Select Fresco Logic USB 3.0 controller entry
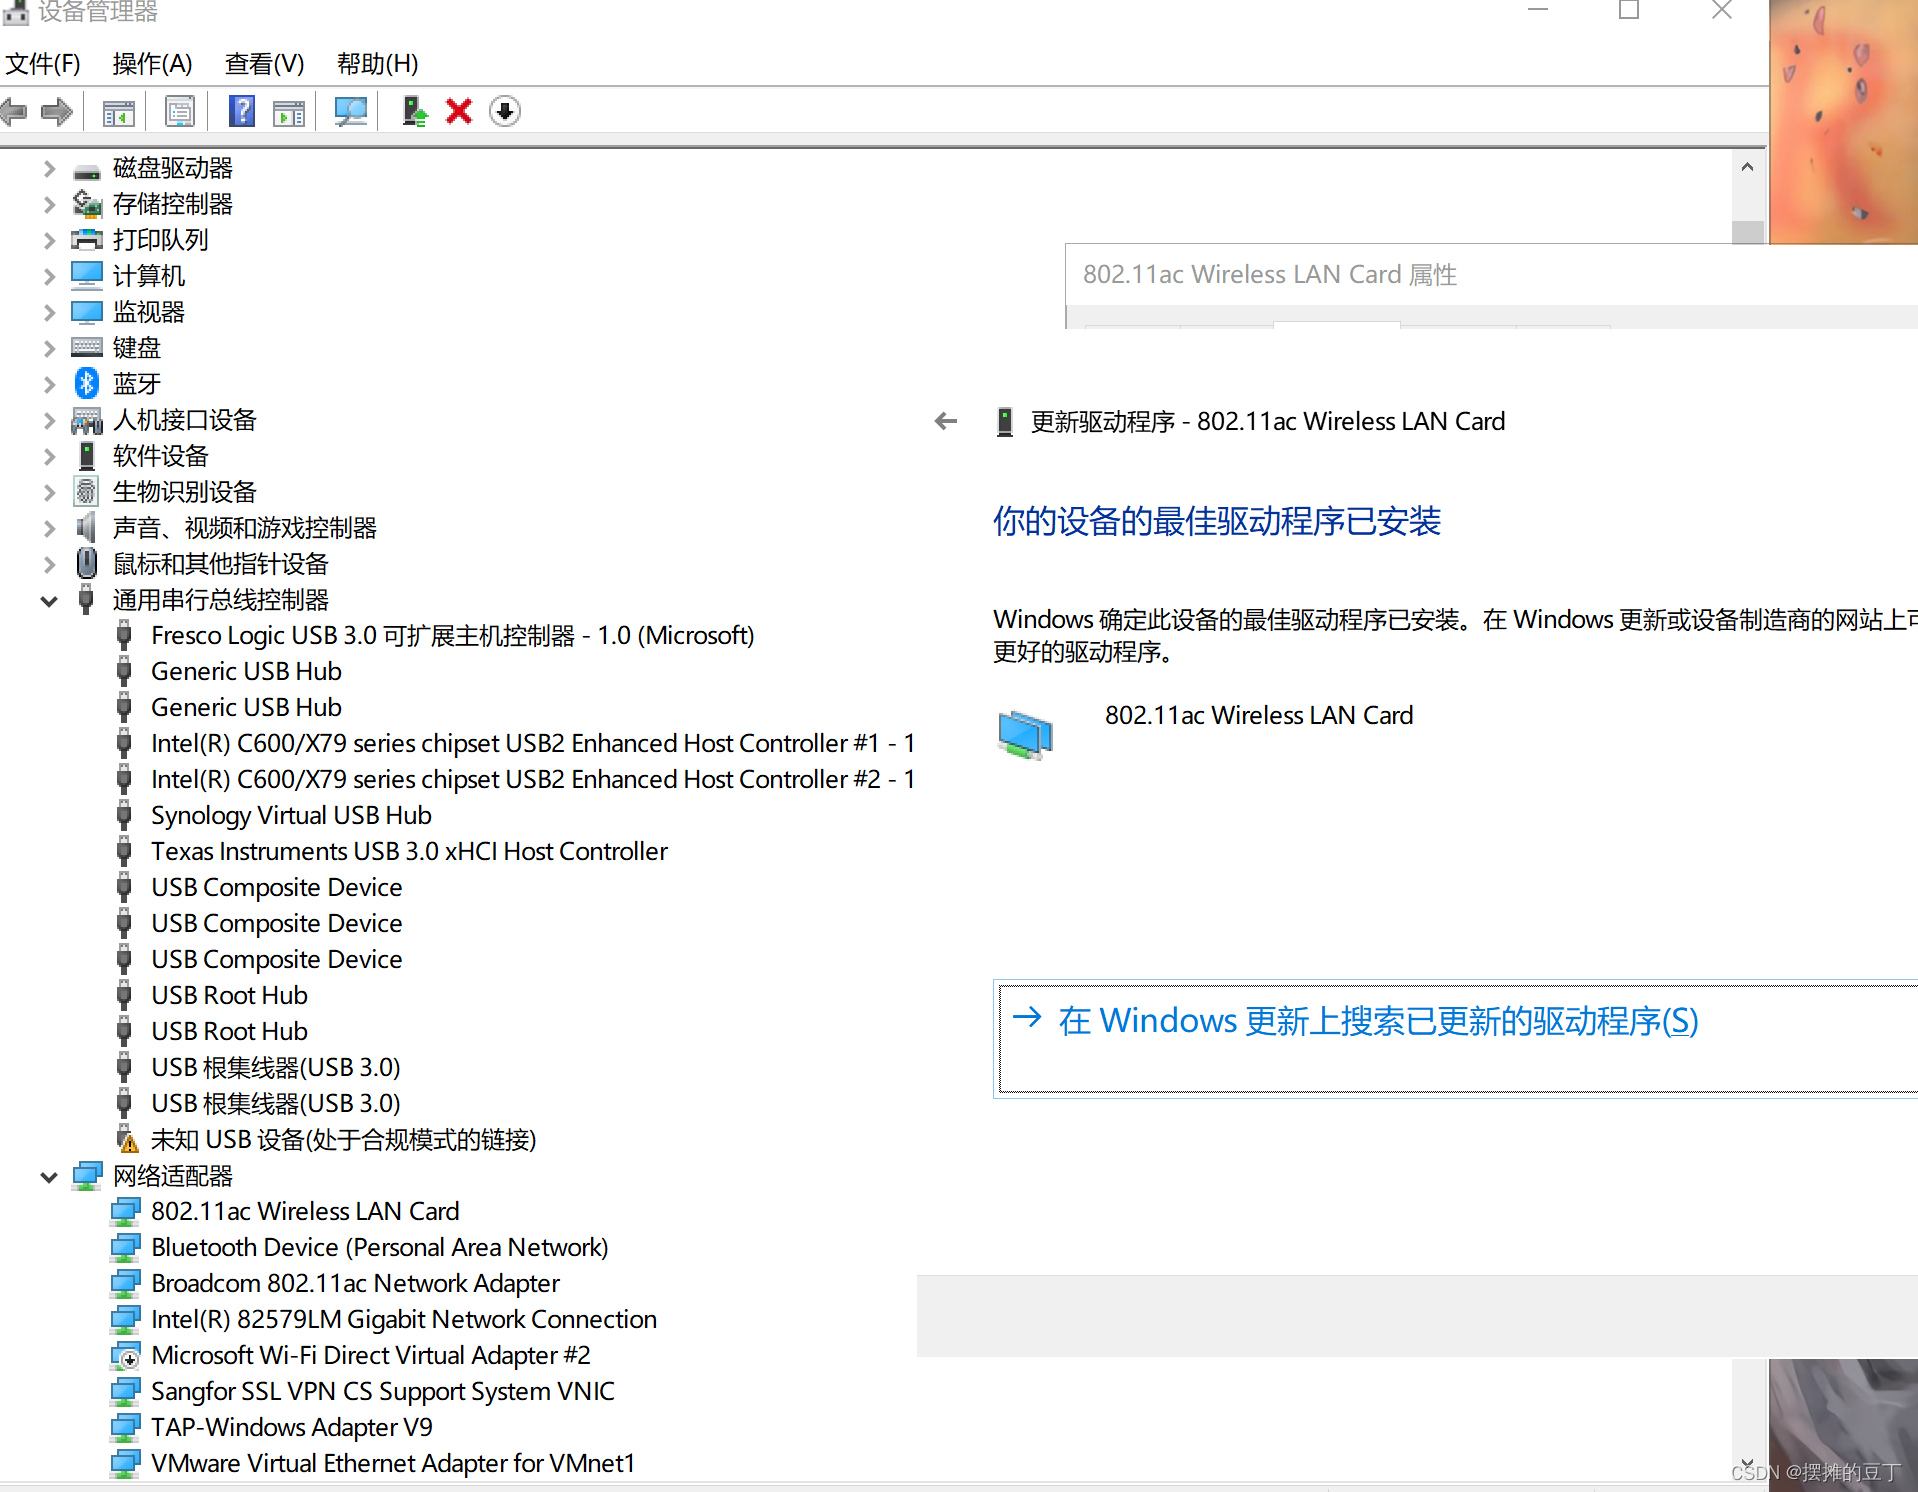This screenshot has width=1918, height=1492. point(452,635)
